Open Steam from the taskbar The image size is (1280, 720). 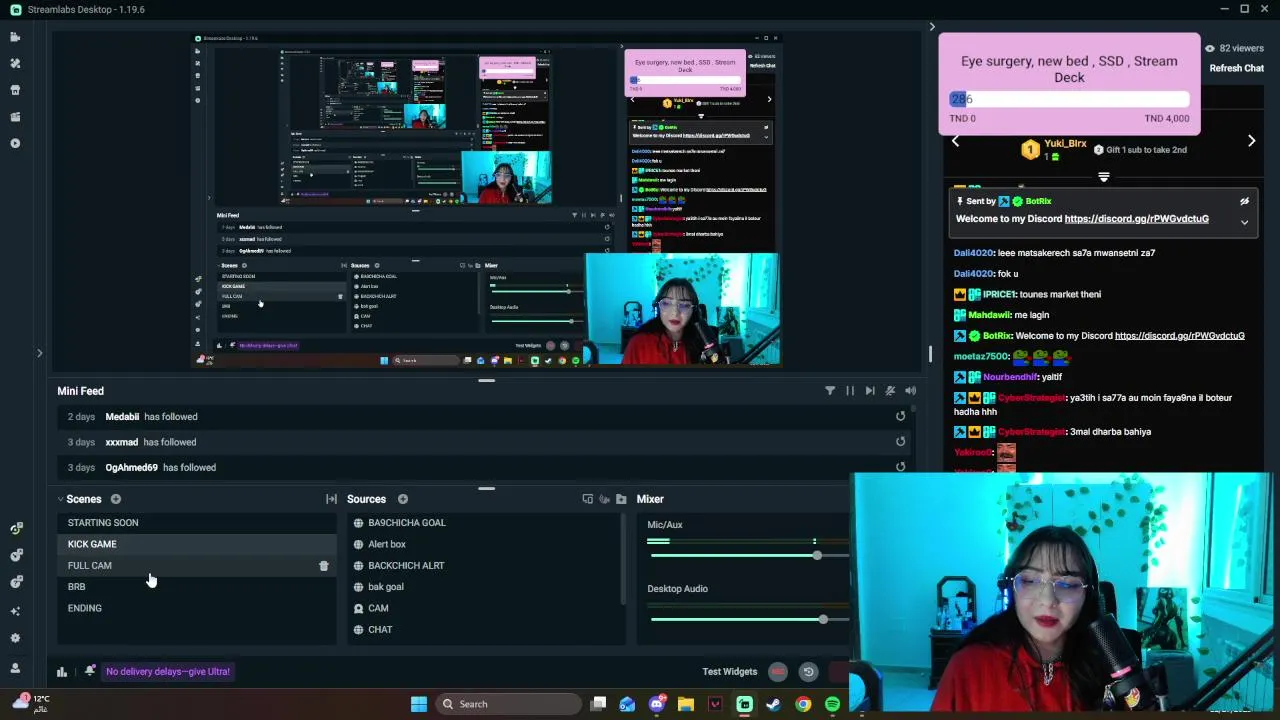(x=773, y=704)
